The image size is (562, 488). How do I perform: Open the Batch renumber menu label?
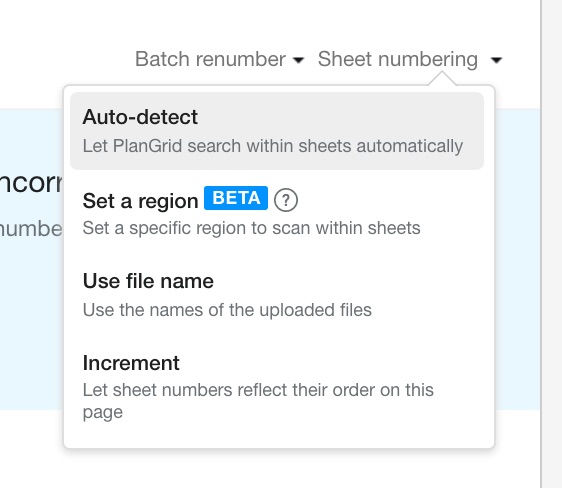tap(210, 59)
